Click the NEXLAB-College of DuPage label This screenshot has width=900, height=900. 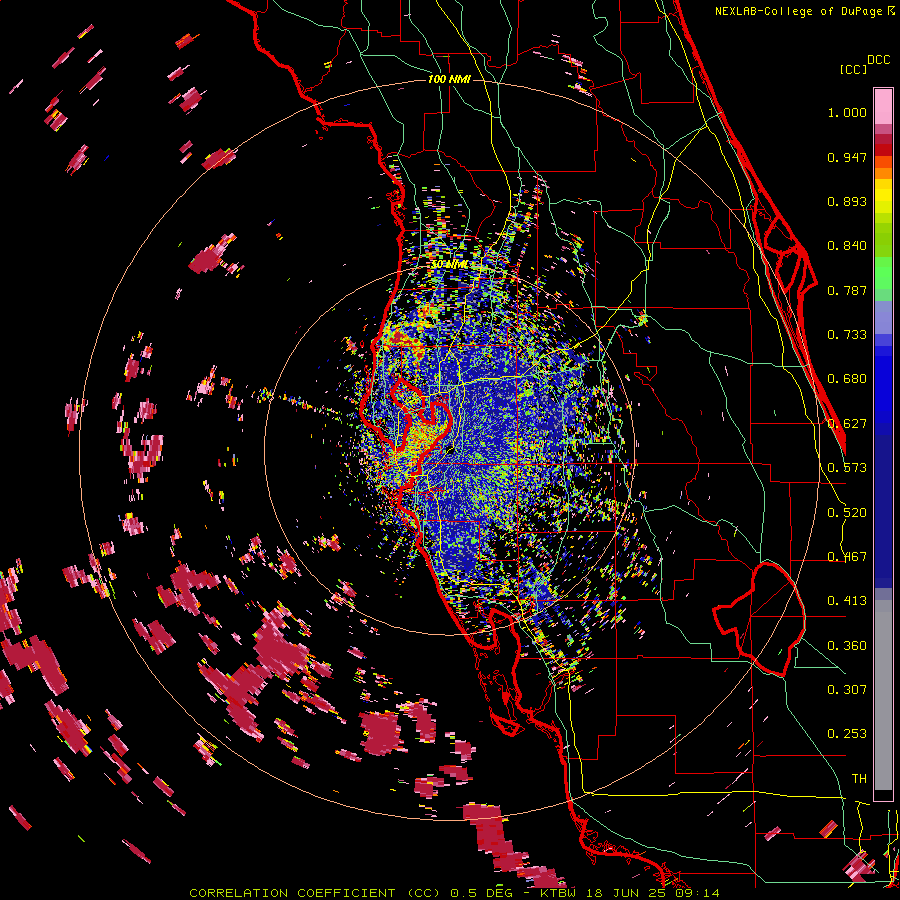800,11
